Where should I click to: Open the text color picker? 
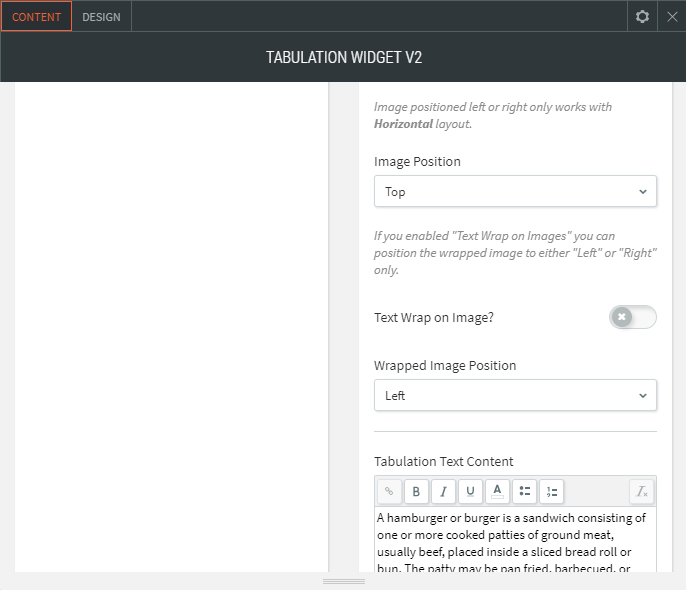497,491
